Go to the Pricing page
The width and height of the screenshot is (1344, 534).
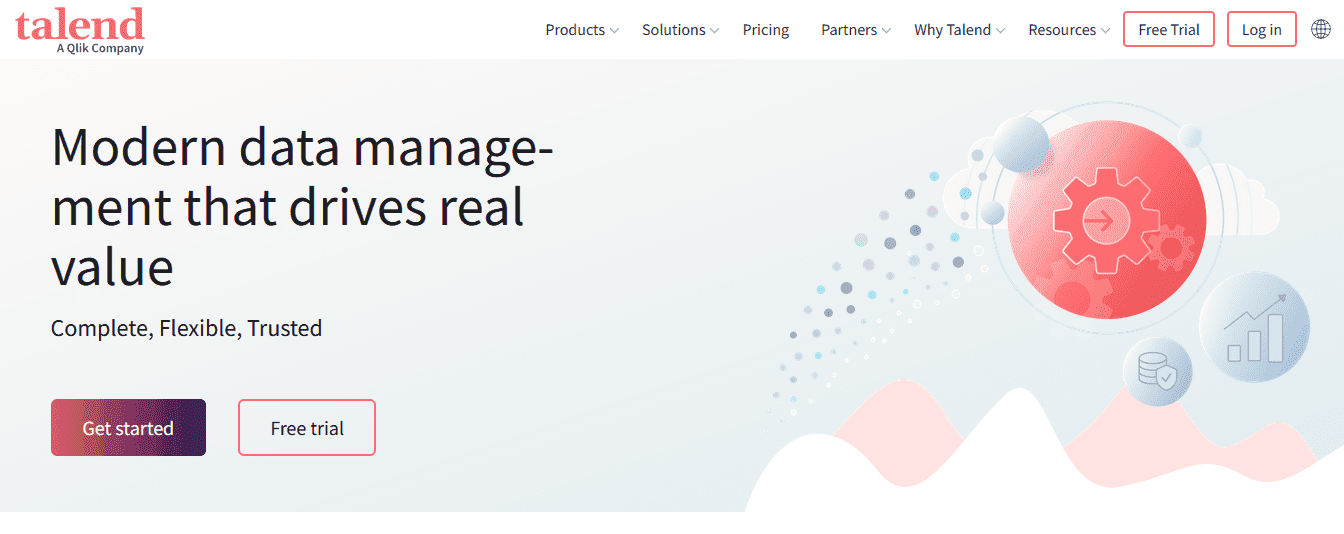766,30
